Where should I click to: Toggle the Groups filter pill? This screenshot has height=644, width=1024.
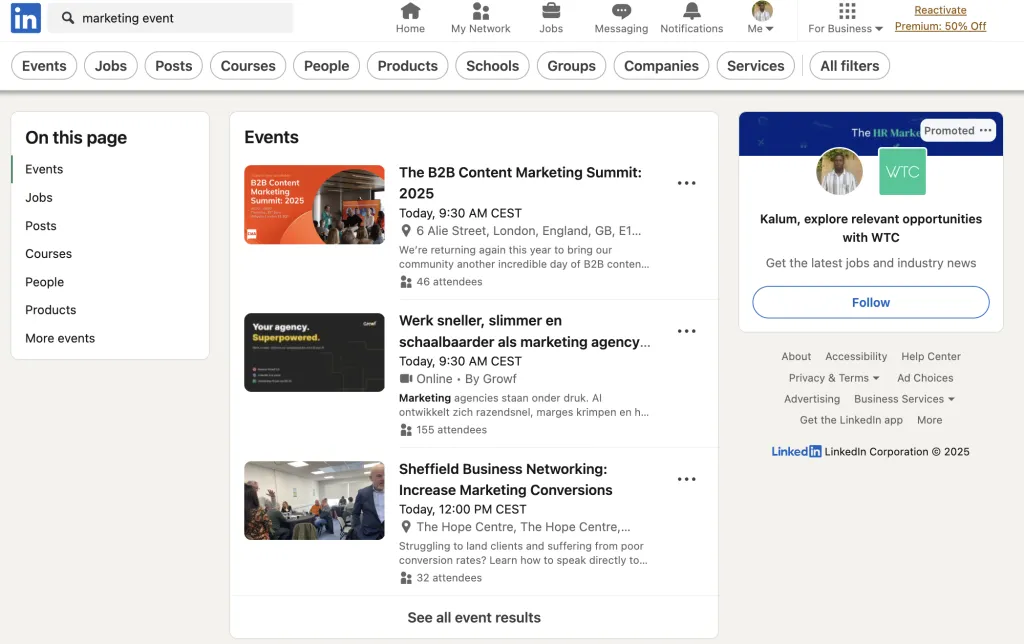[571, 65]
